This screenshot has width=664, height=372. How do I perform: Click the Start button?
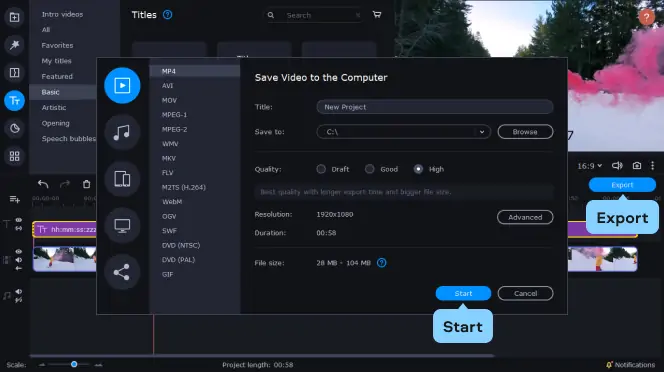(463, 293)
